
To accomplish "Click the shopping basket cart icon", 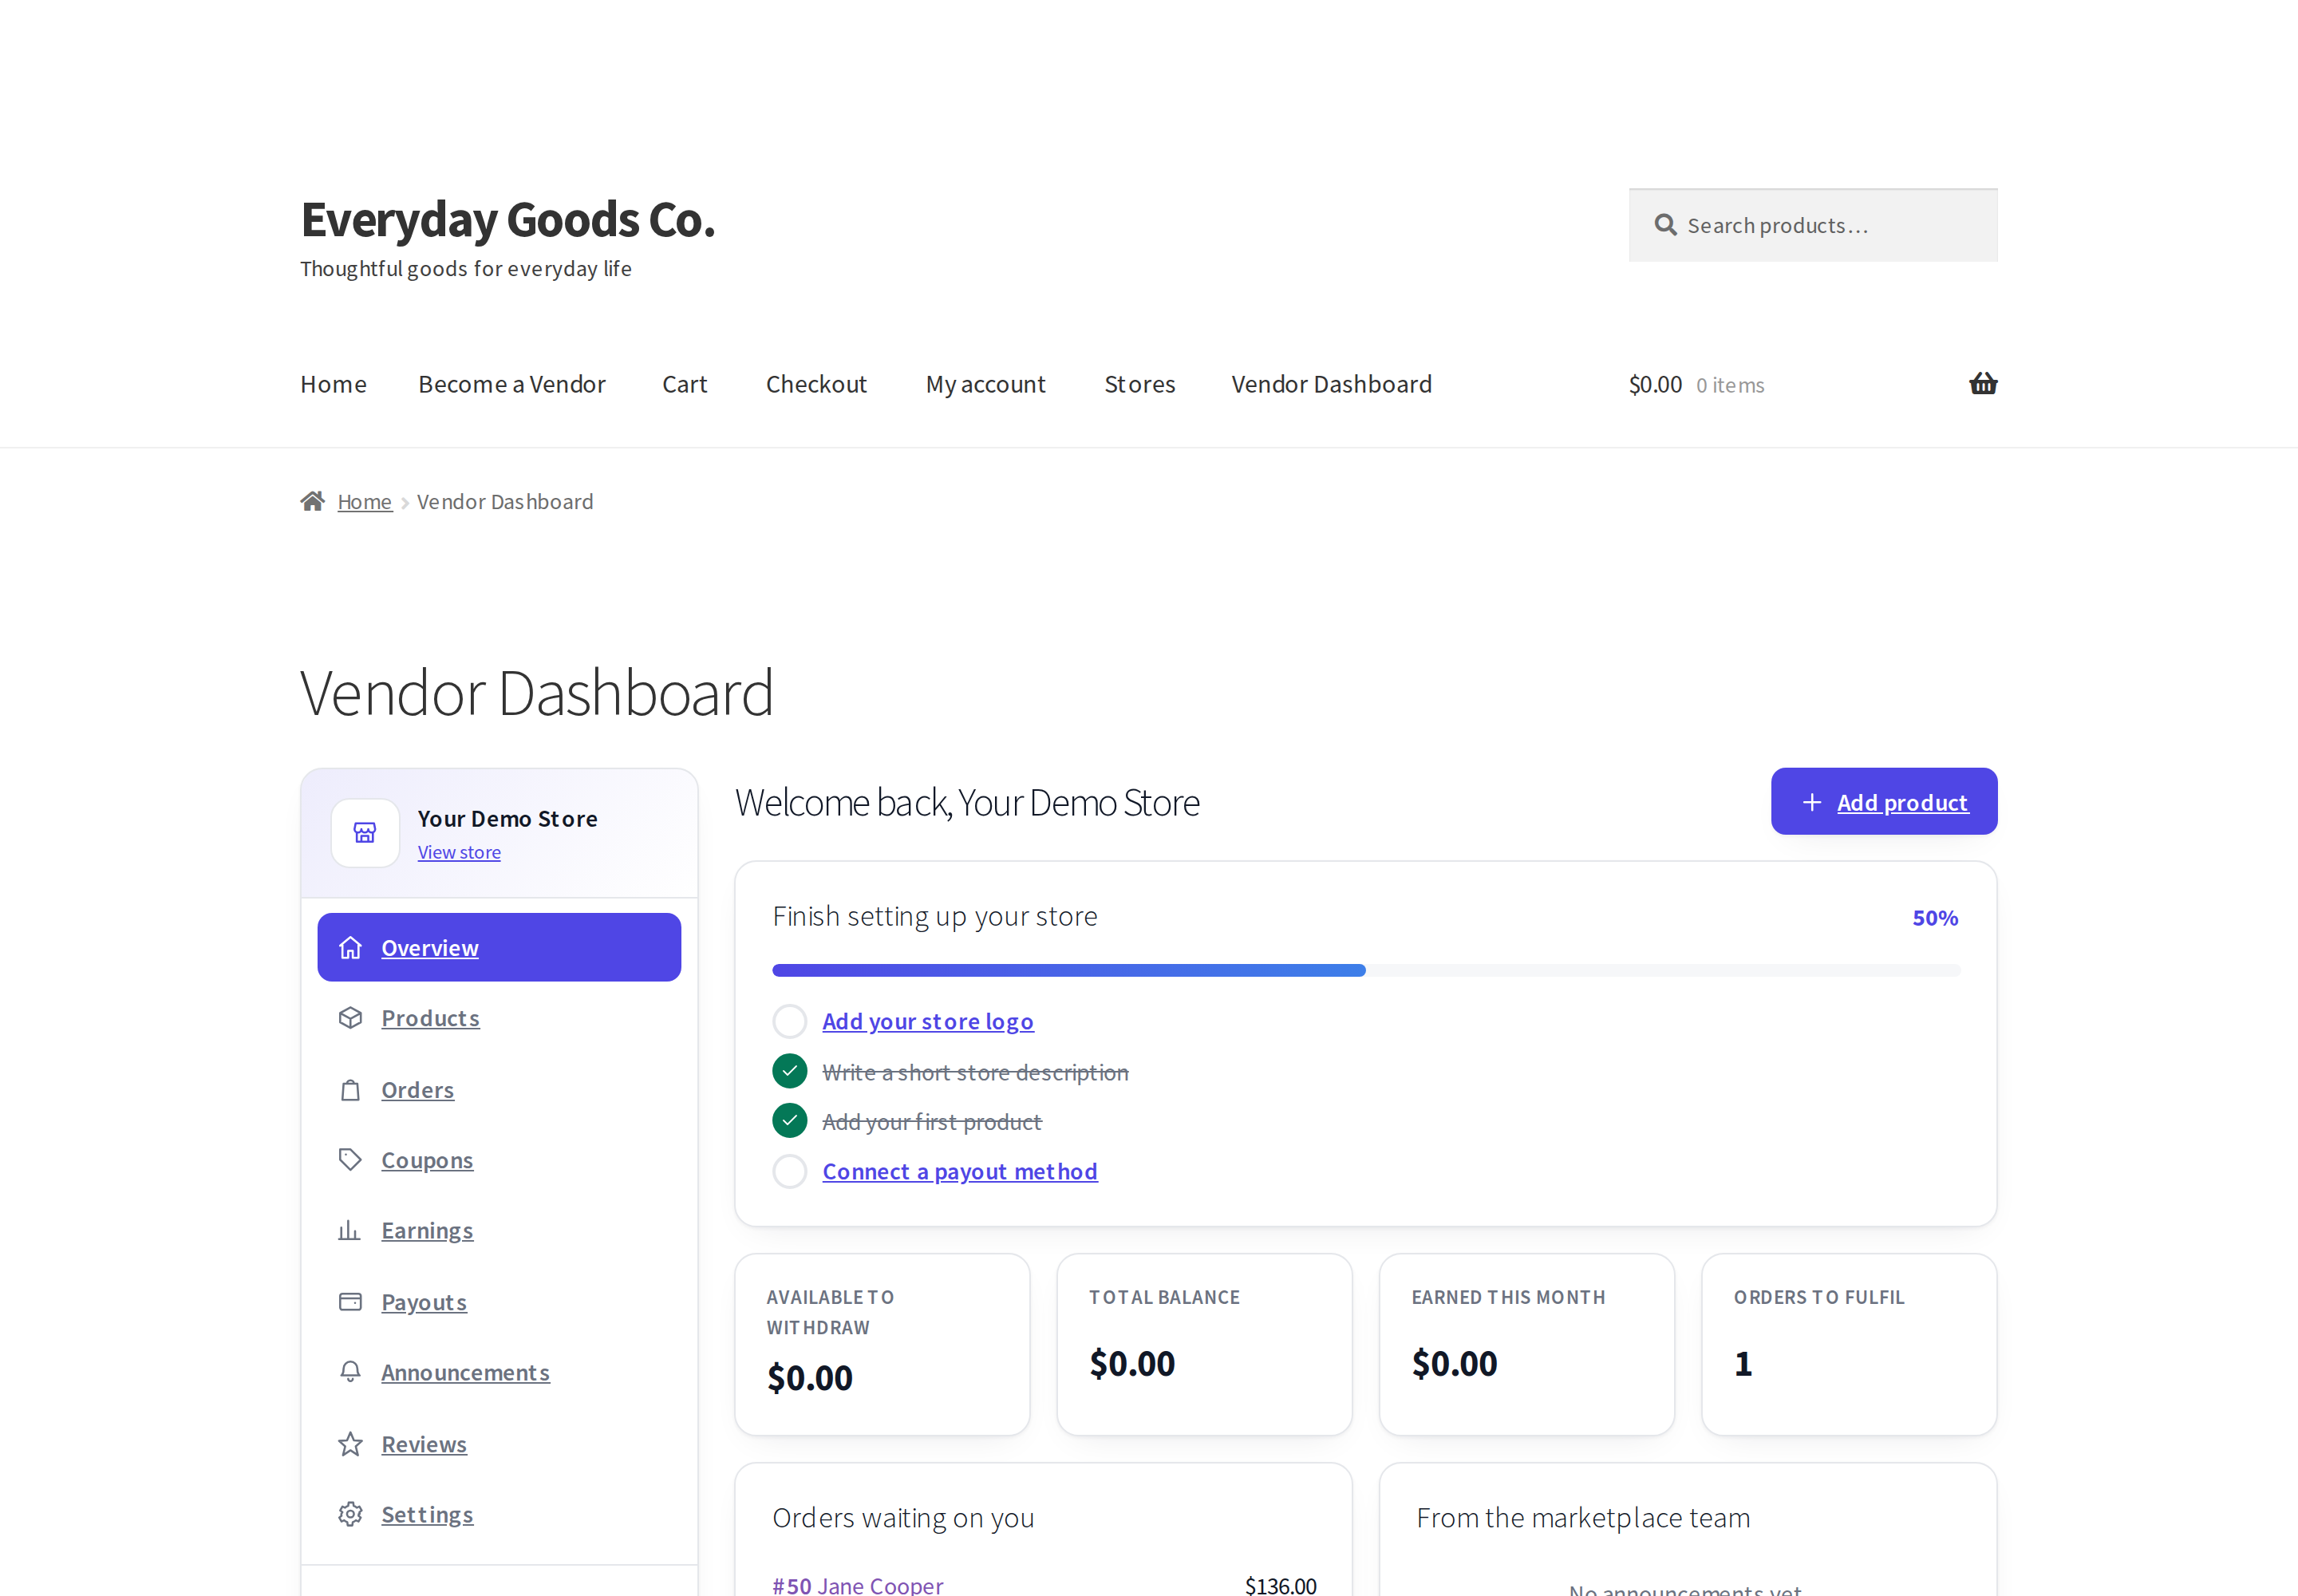I will (x=1982, y=384).
